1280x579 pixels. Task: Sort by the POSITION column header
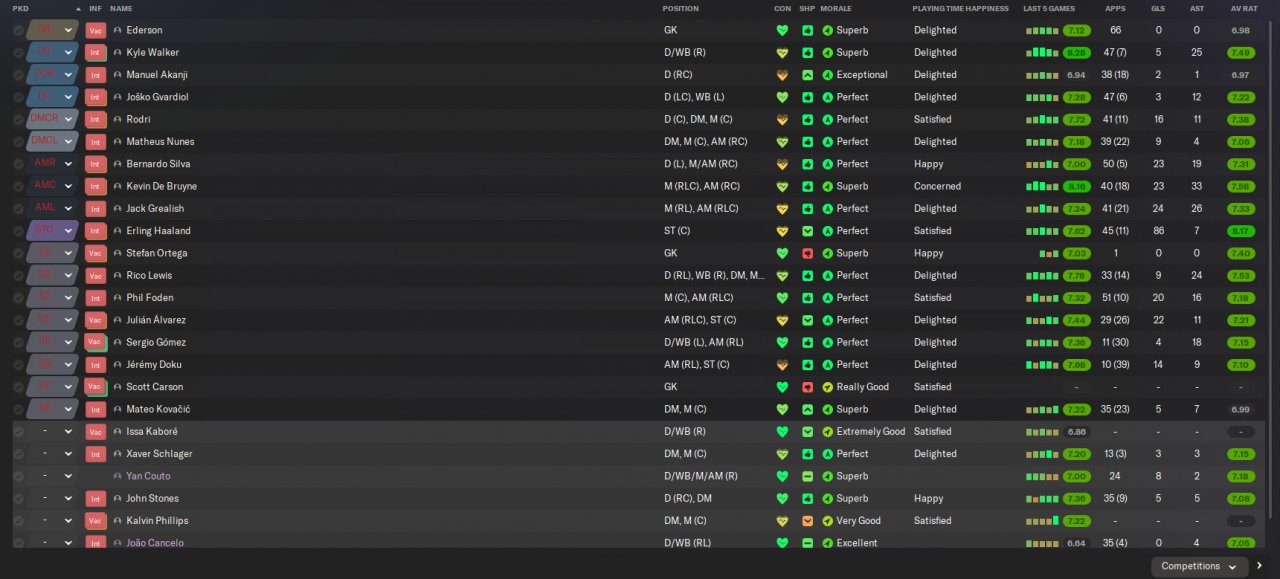[x=681, y=8]
